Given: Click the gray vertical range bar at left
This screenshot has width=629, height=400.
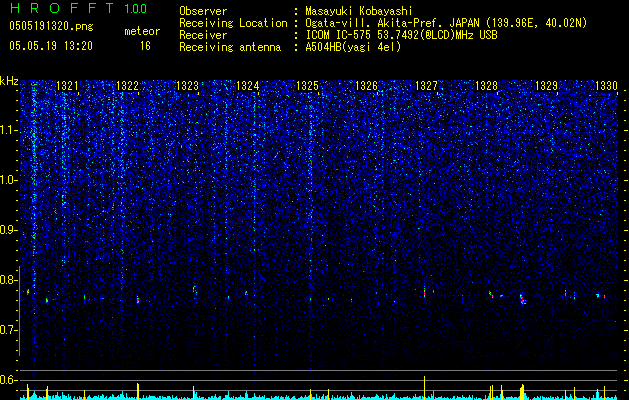Looking at the screenshot, I should pyautogui.click(x=19, y=311).
